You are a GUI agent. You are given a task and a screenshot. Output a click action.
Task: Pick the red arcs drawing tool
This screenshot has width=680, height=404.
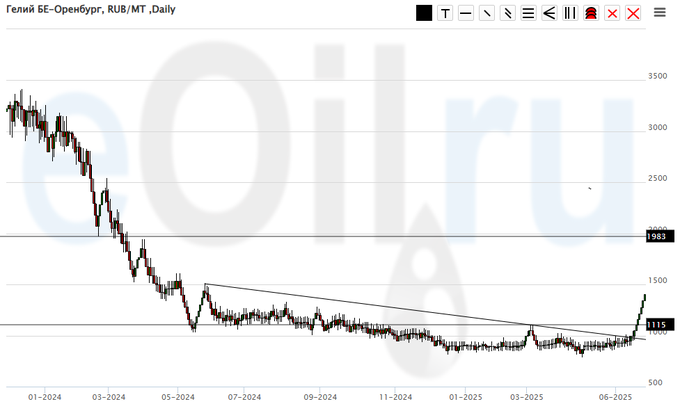tap(591, 13)
